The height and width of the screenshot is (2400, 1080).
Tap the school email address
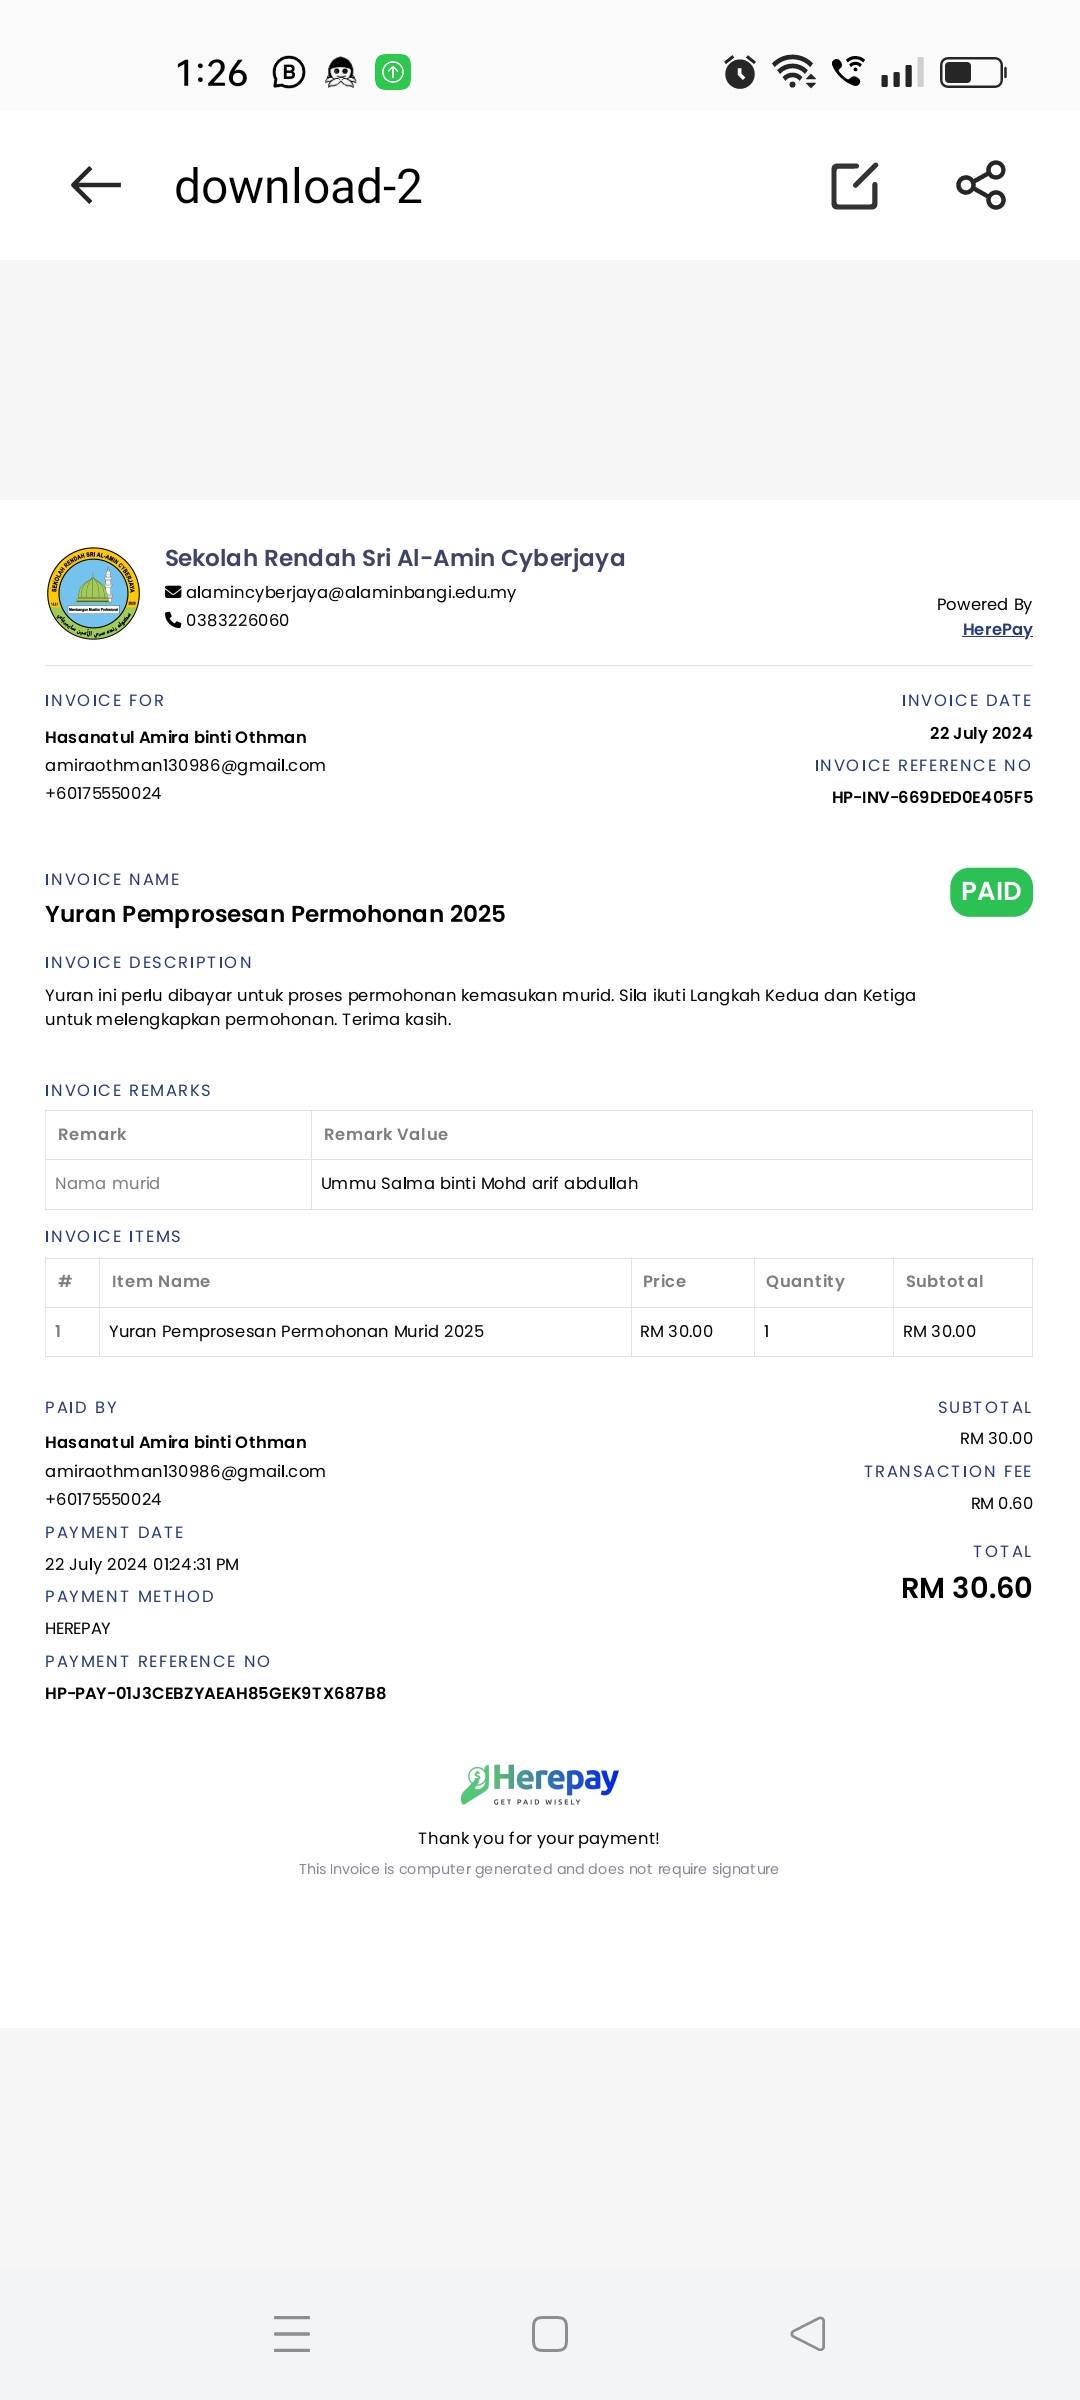(351, 592)
